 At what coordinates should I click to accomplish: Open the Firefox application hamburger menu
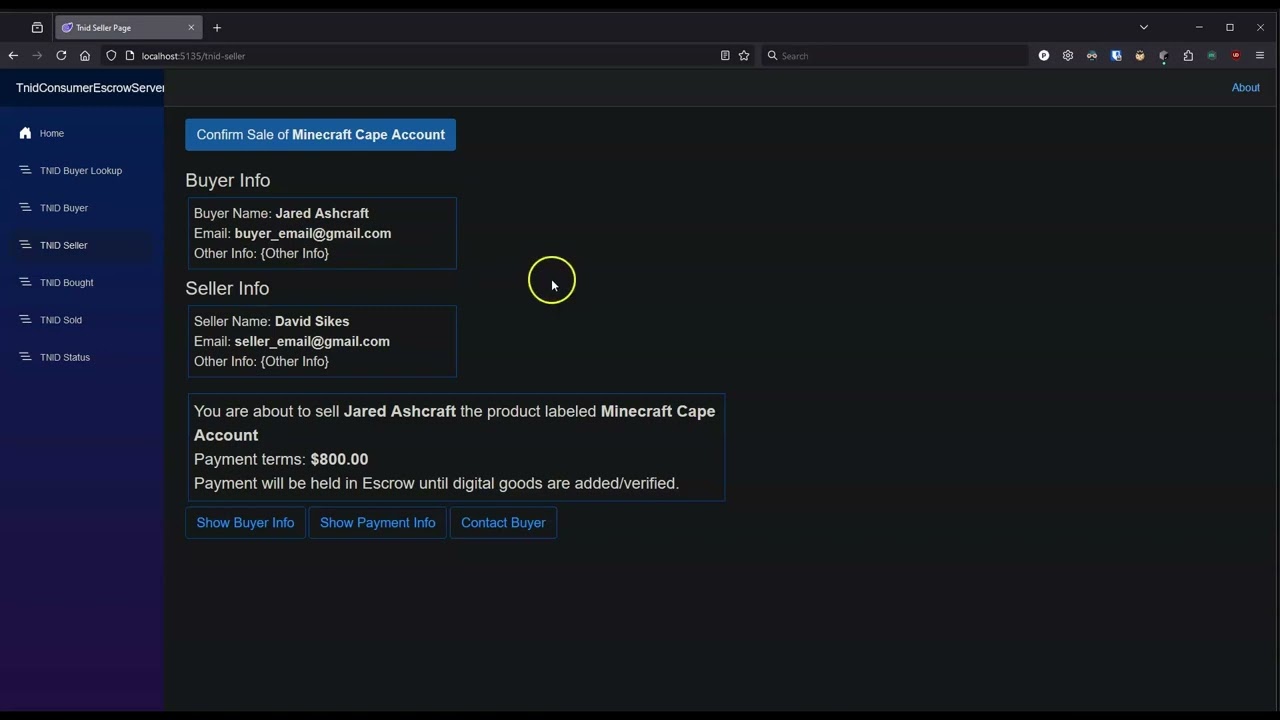tap(1260, 56)
